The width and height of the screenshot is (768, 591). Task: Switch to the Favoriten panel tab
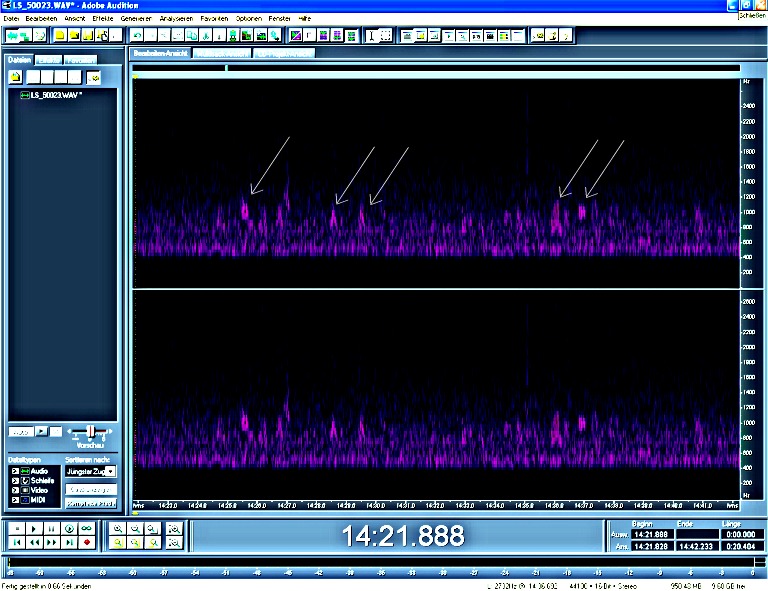(x=81, y=60)
